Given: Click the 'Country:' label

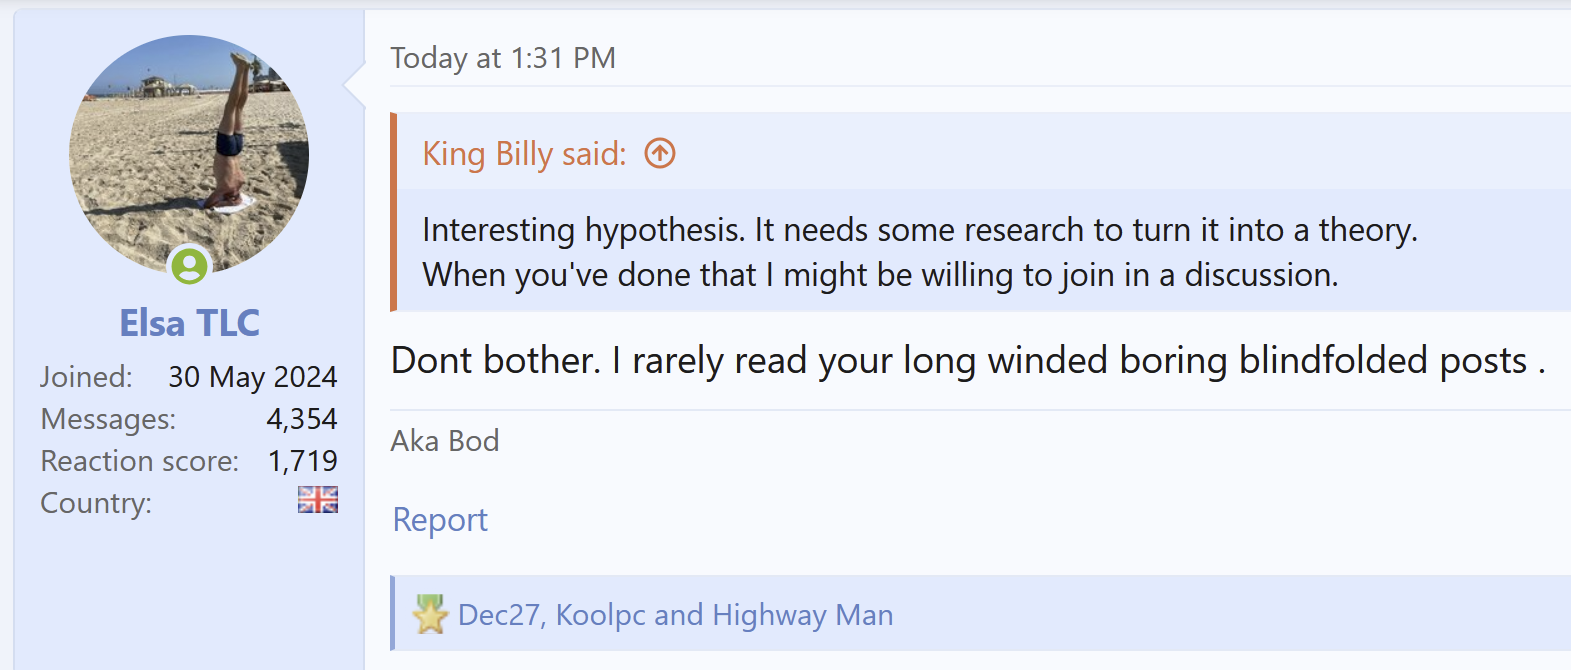Looking at the screenshot, I should (96, 503).
